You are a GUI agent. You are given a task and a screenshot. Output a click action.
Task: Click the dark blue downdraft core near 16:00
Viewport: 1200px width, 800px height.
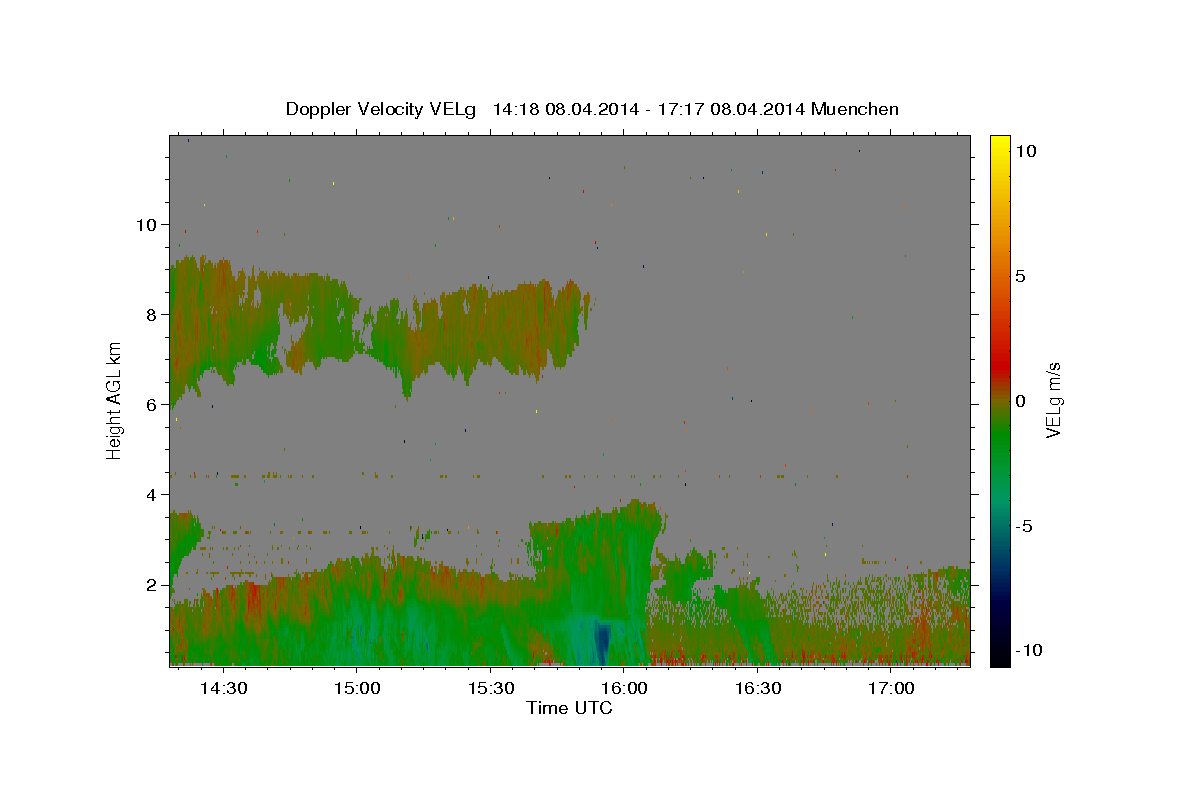tap(602, 641)
